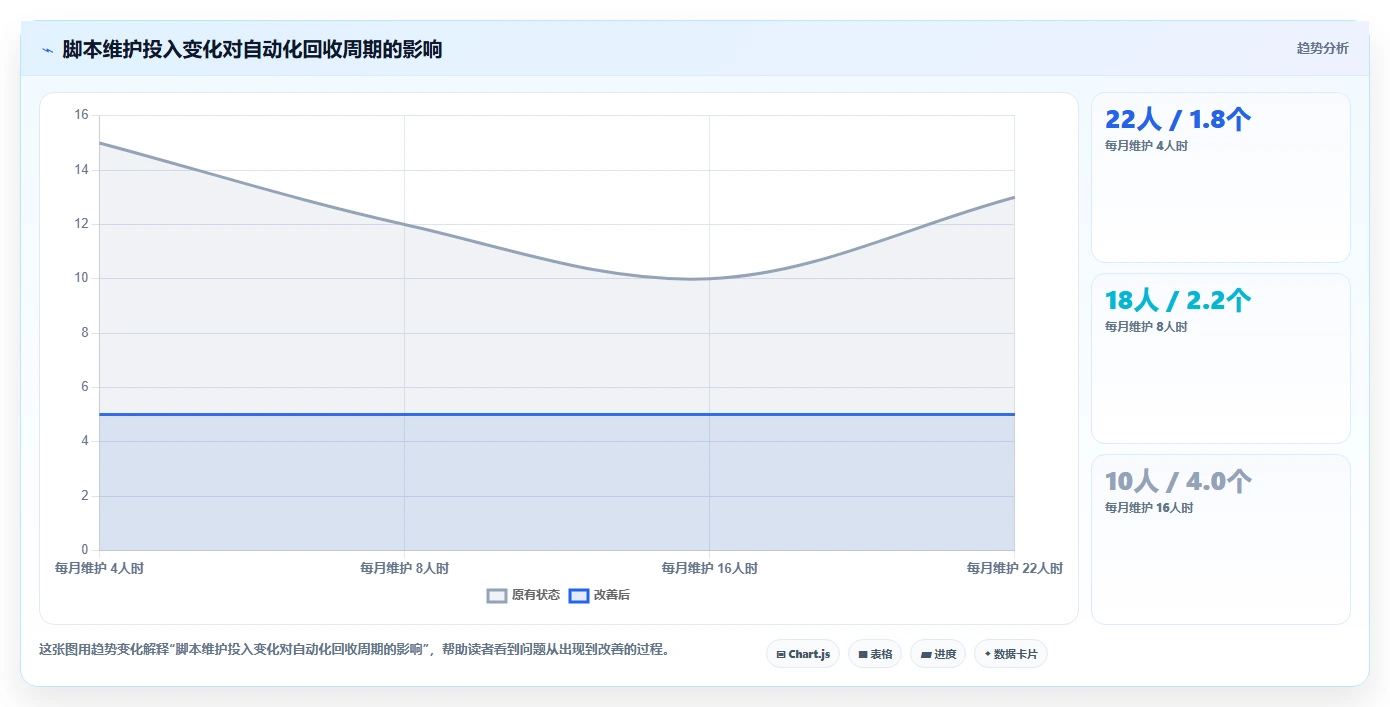The height and width of the screenshot is (707, 1390).
Task: Click the 改善后 legend label
Action: 612,595
